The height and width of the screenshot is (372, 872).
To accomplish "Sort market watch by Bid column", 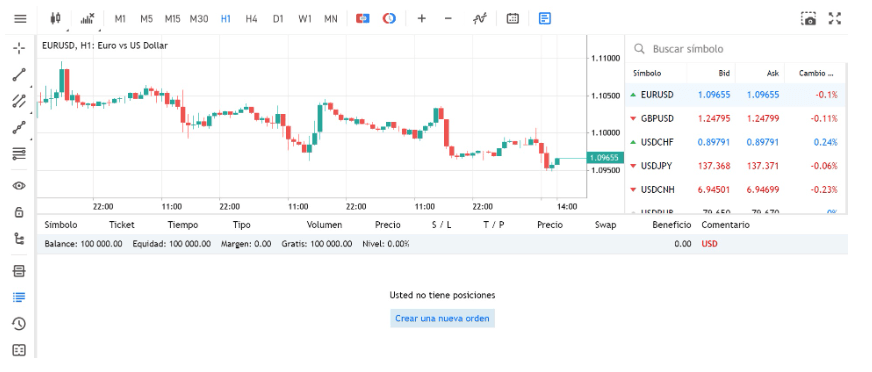I will pyautogui.click(x=723, y=73).
